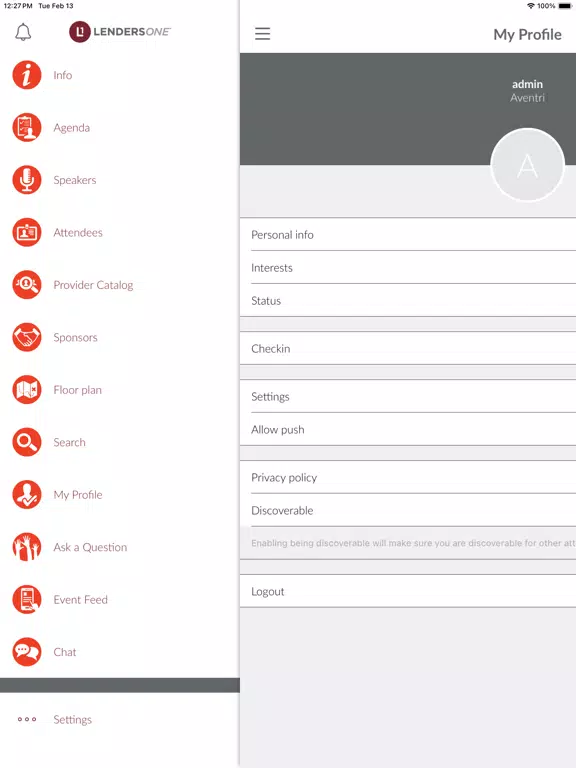Viewport: 576px width, 768px height.
Task: Tap the Speakers microphone icon
Action: (x=27, y=180)
